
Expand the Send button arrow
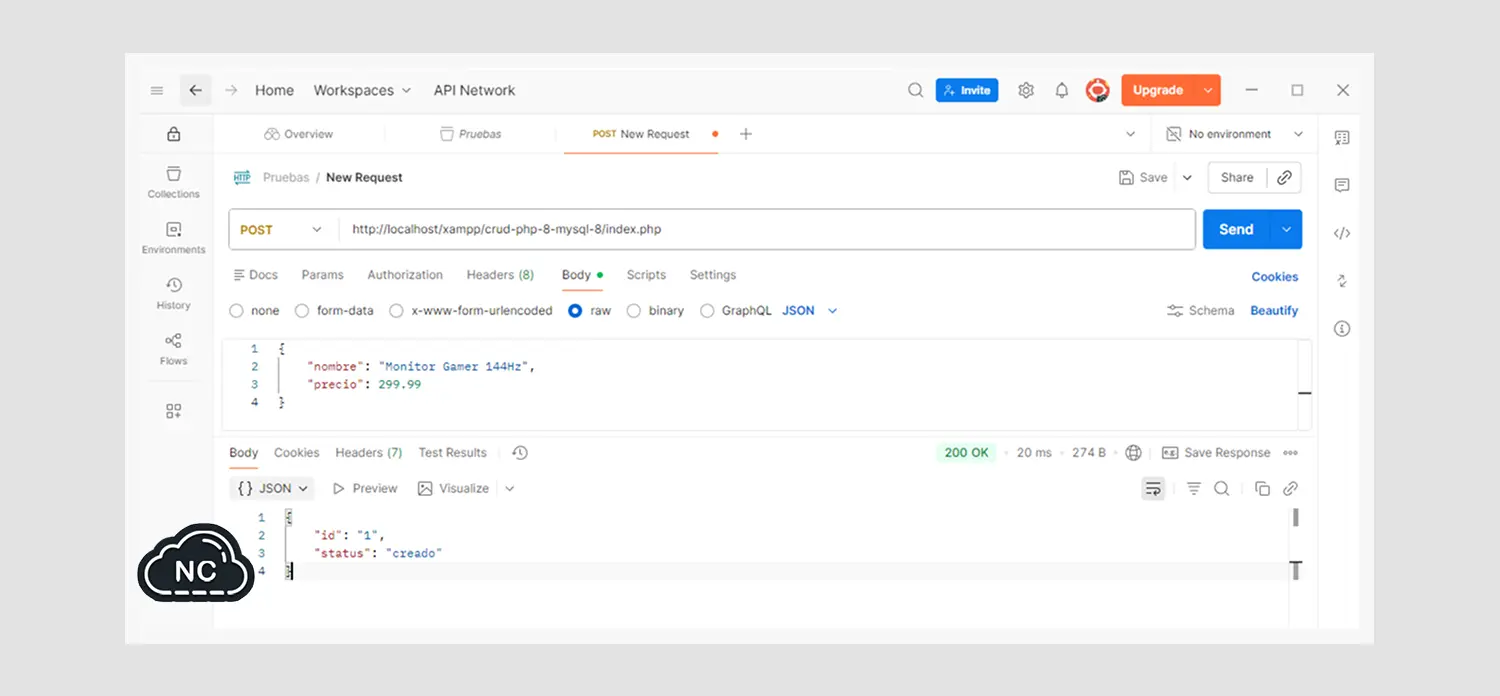[1286, 229]
